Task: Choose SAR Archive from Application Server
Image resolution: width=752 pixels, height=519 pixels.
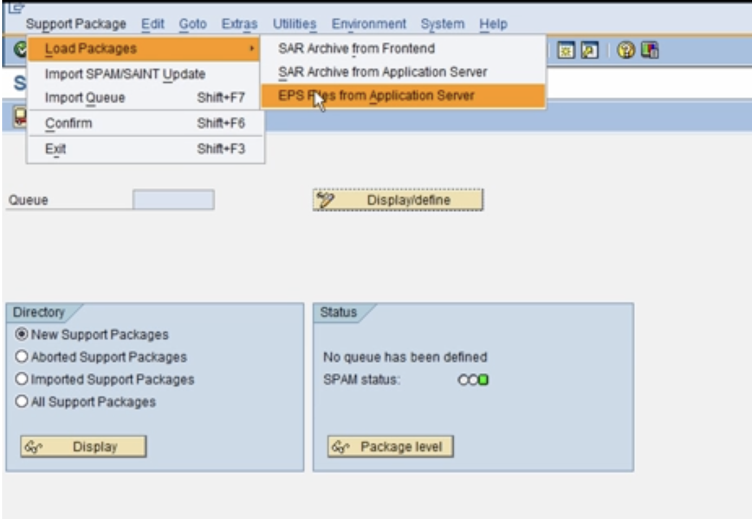Action: (403, 72)
